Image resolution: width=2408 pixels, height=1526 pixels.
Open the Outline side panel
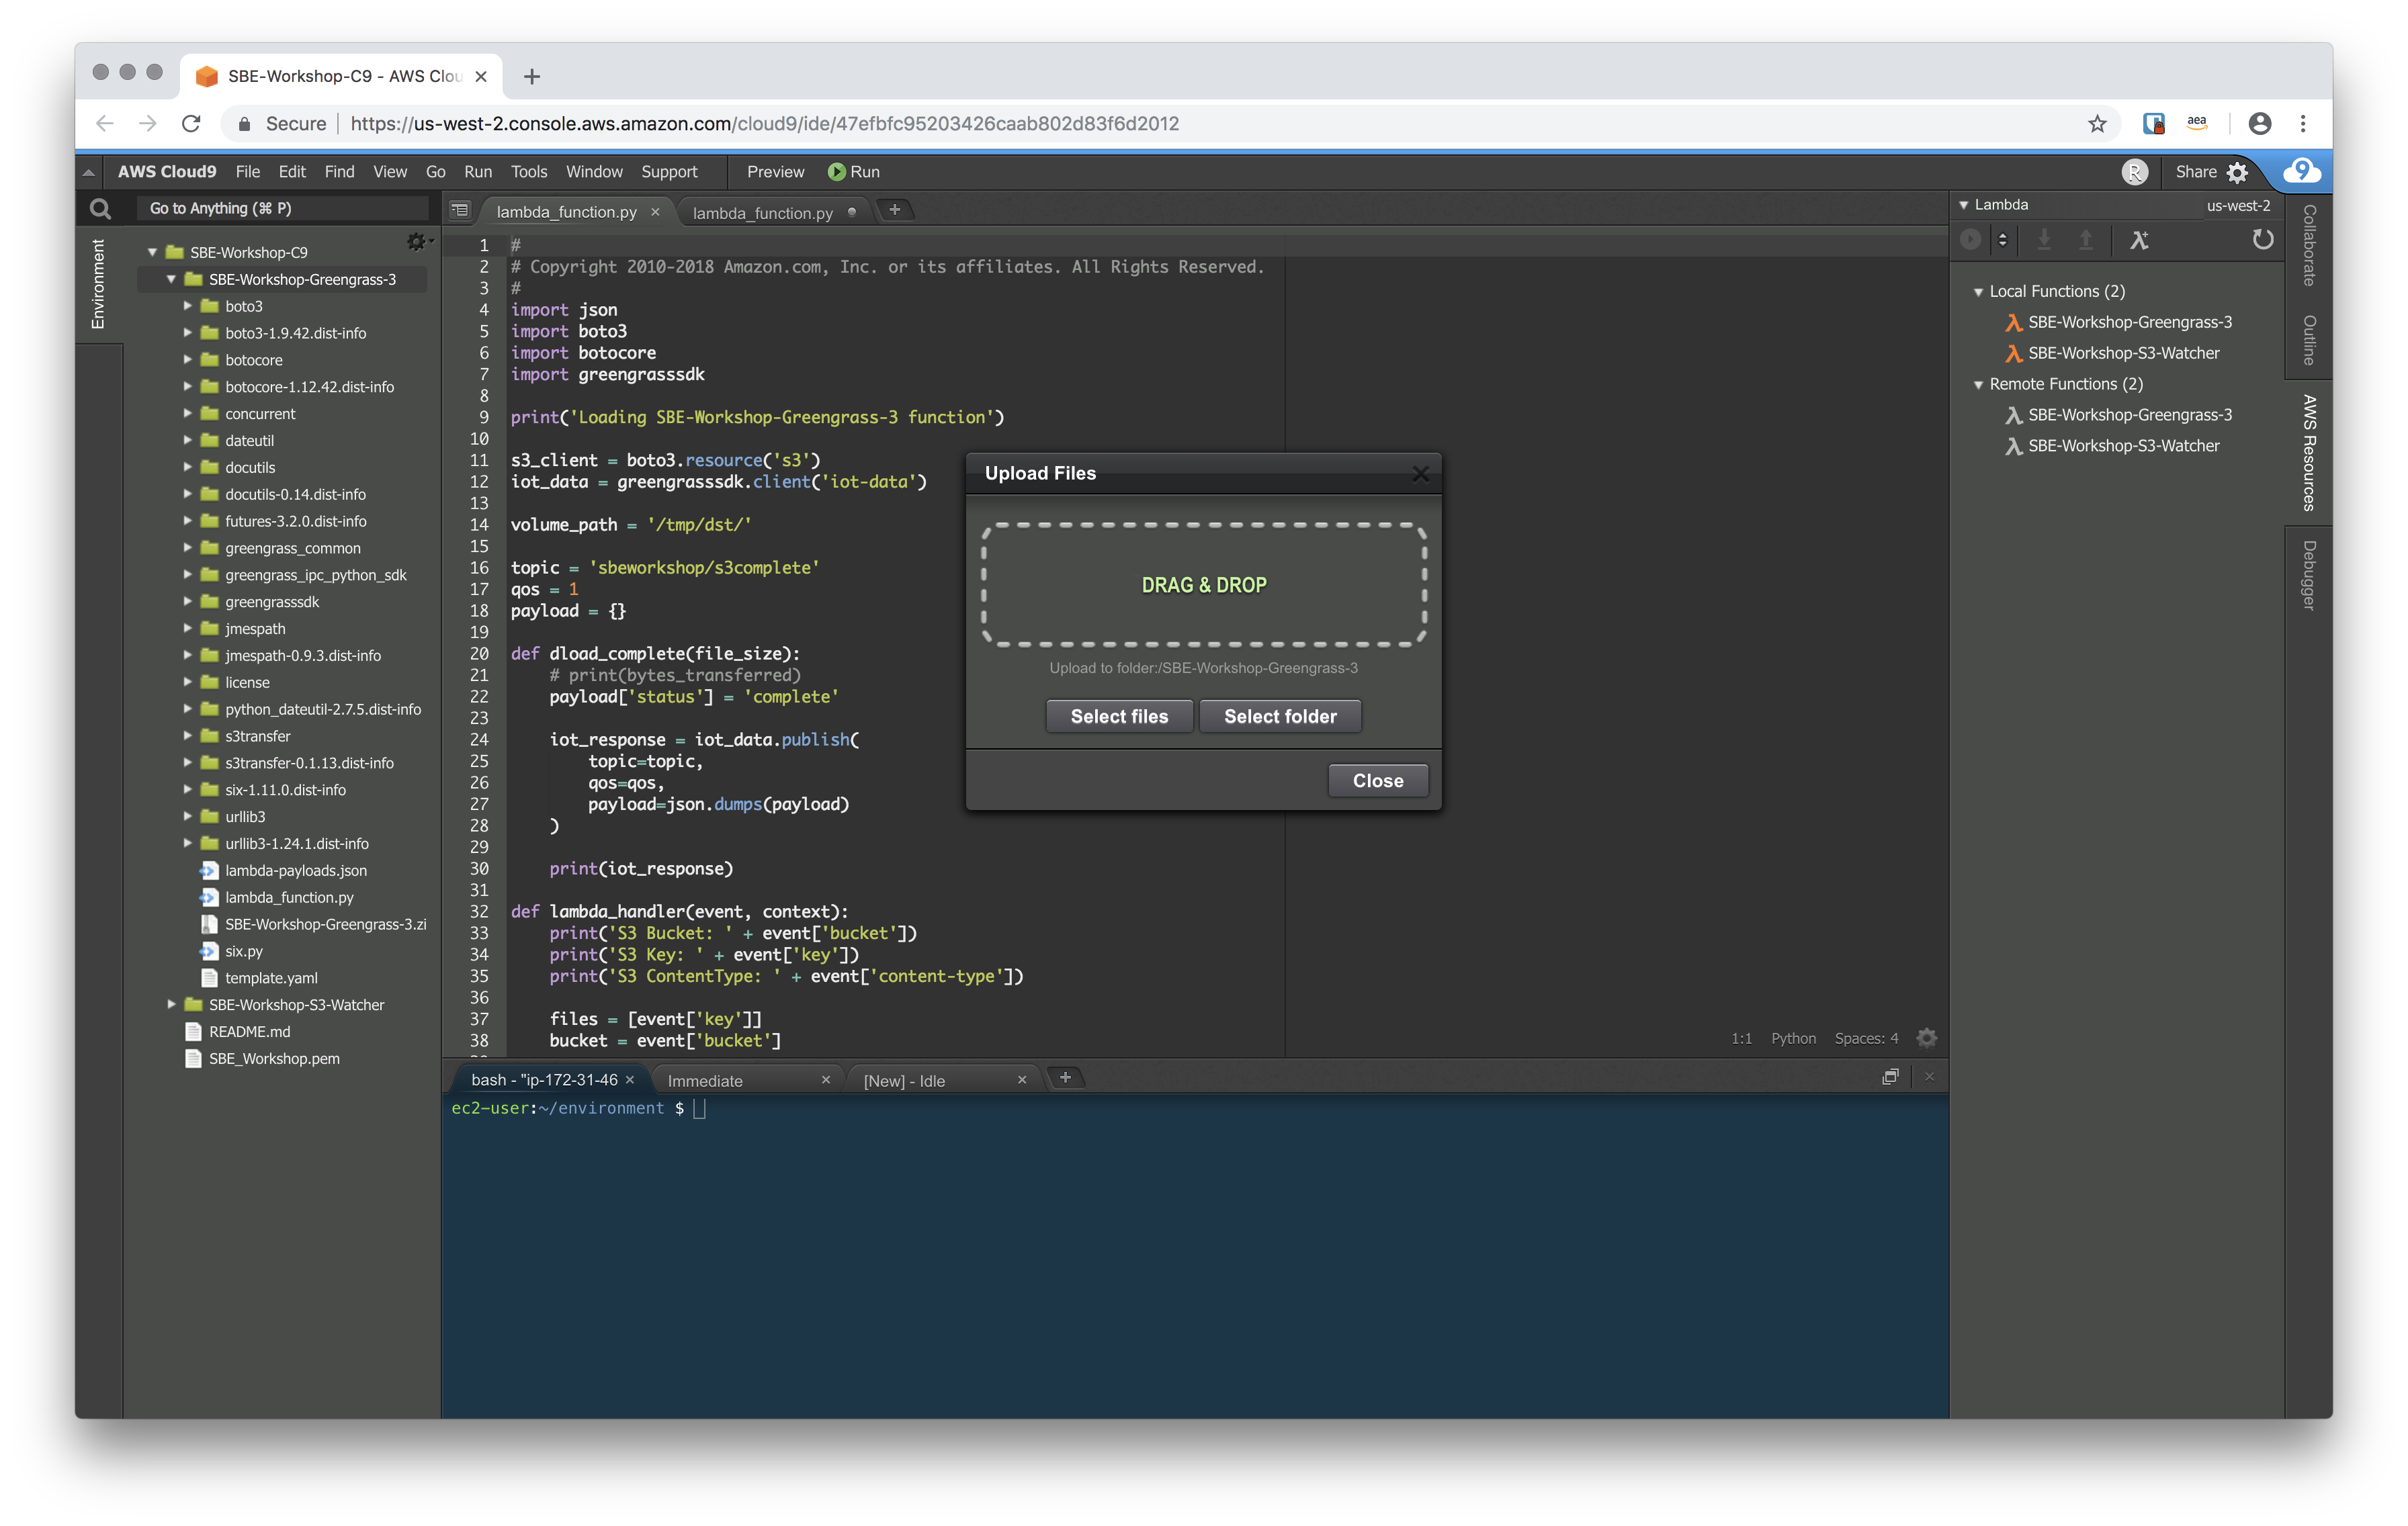(x=2309, y=340)
